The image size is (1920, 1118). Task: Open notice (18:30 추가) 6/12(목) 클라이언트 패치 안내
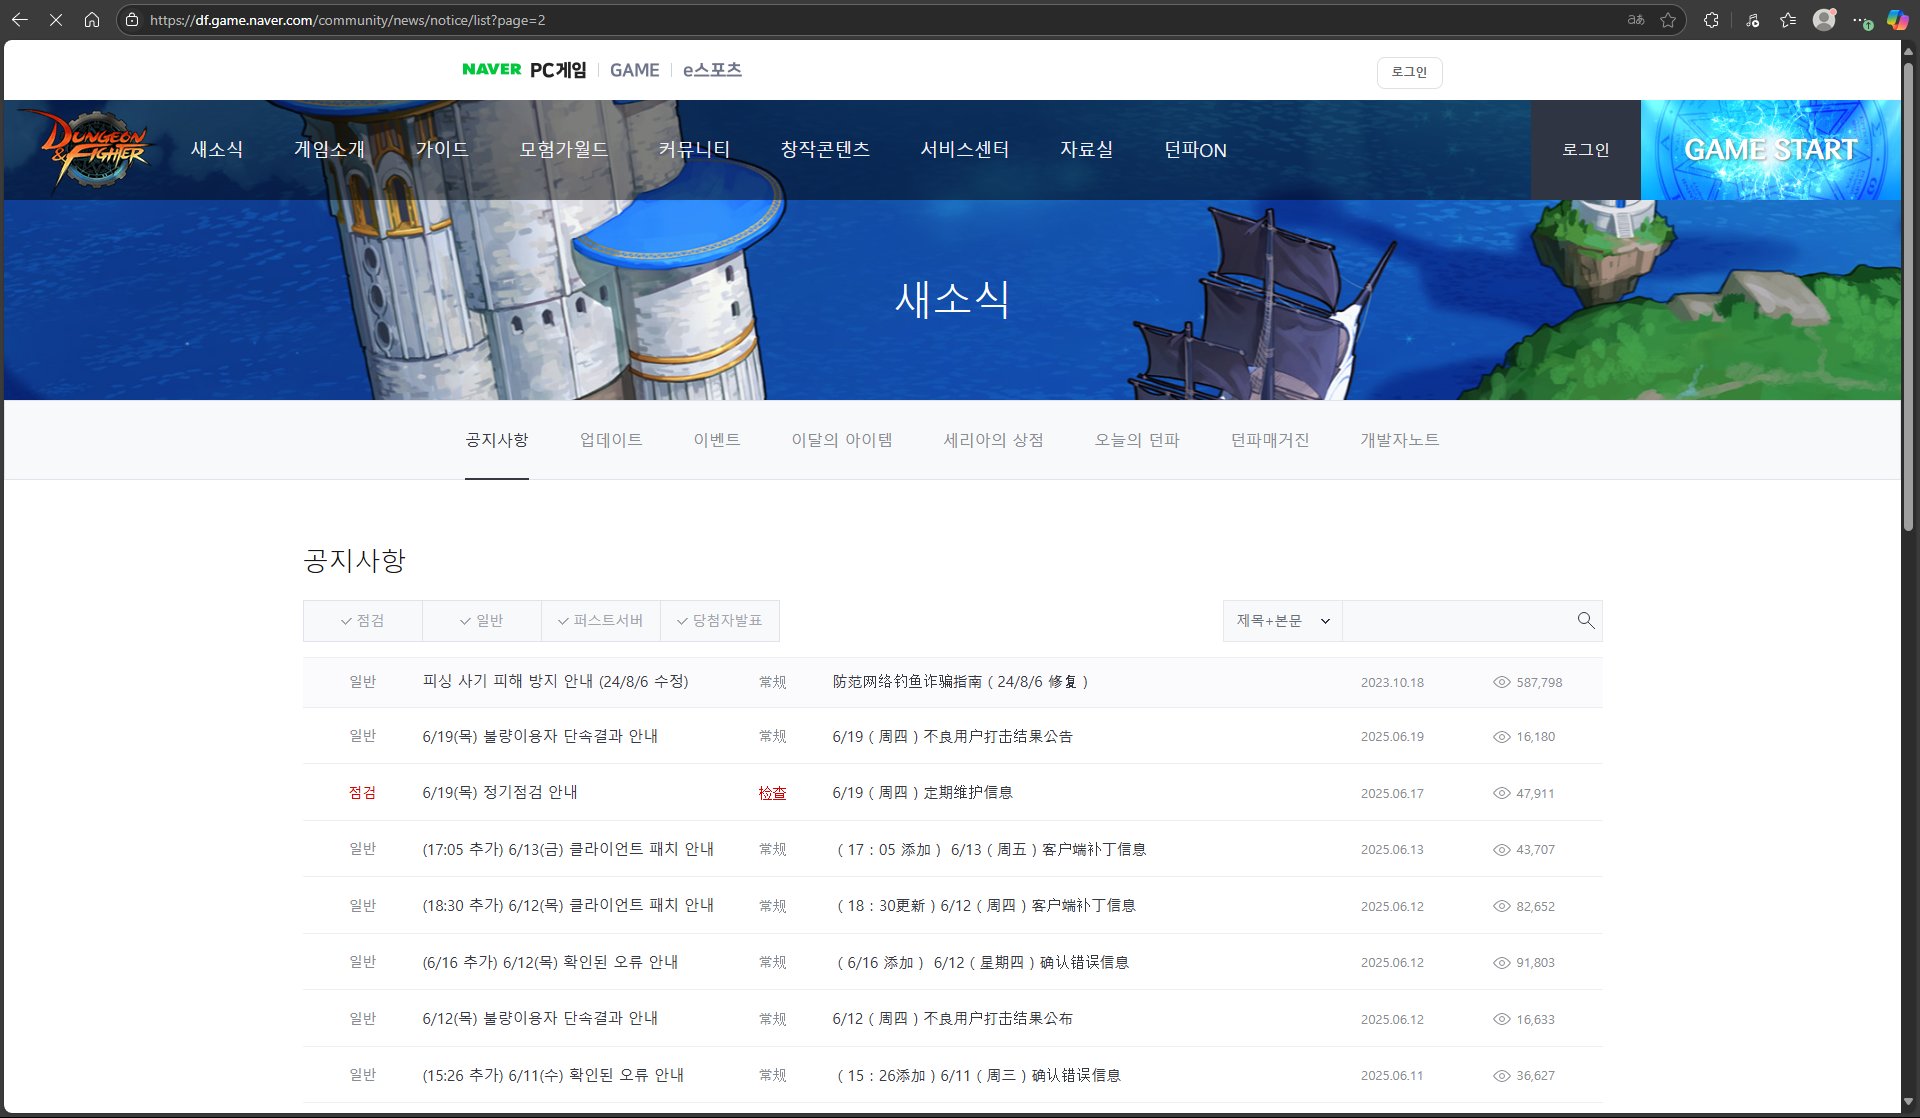coord(568,905)
